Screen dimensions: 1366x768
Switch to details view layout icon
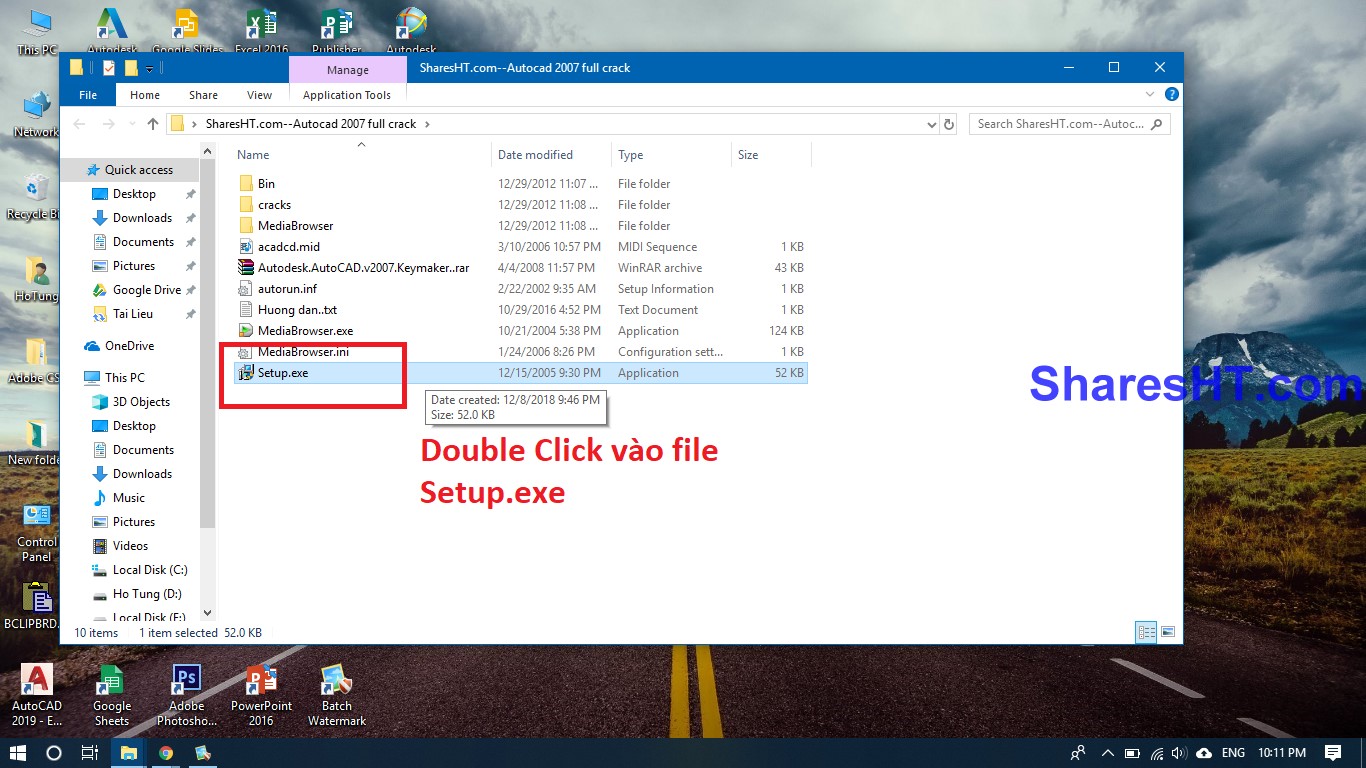(x=1146, y=632)
